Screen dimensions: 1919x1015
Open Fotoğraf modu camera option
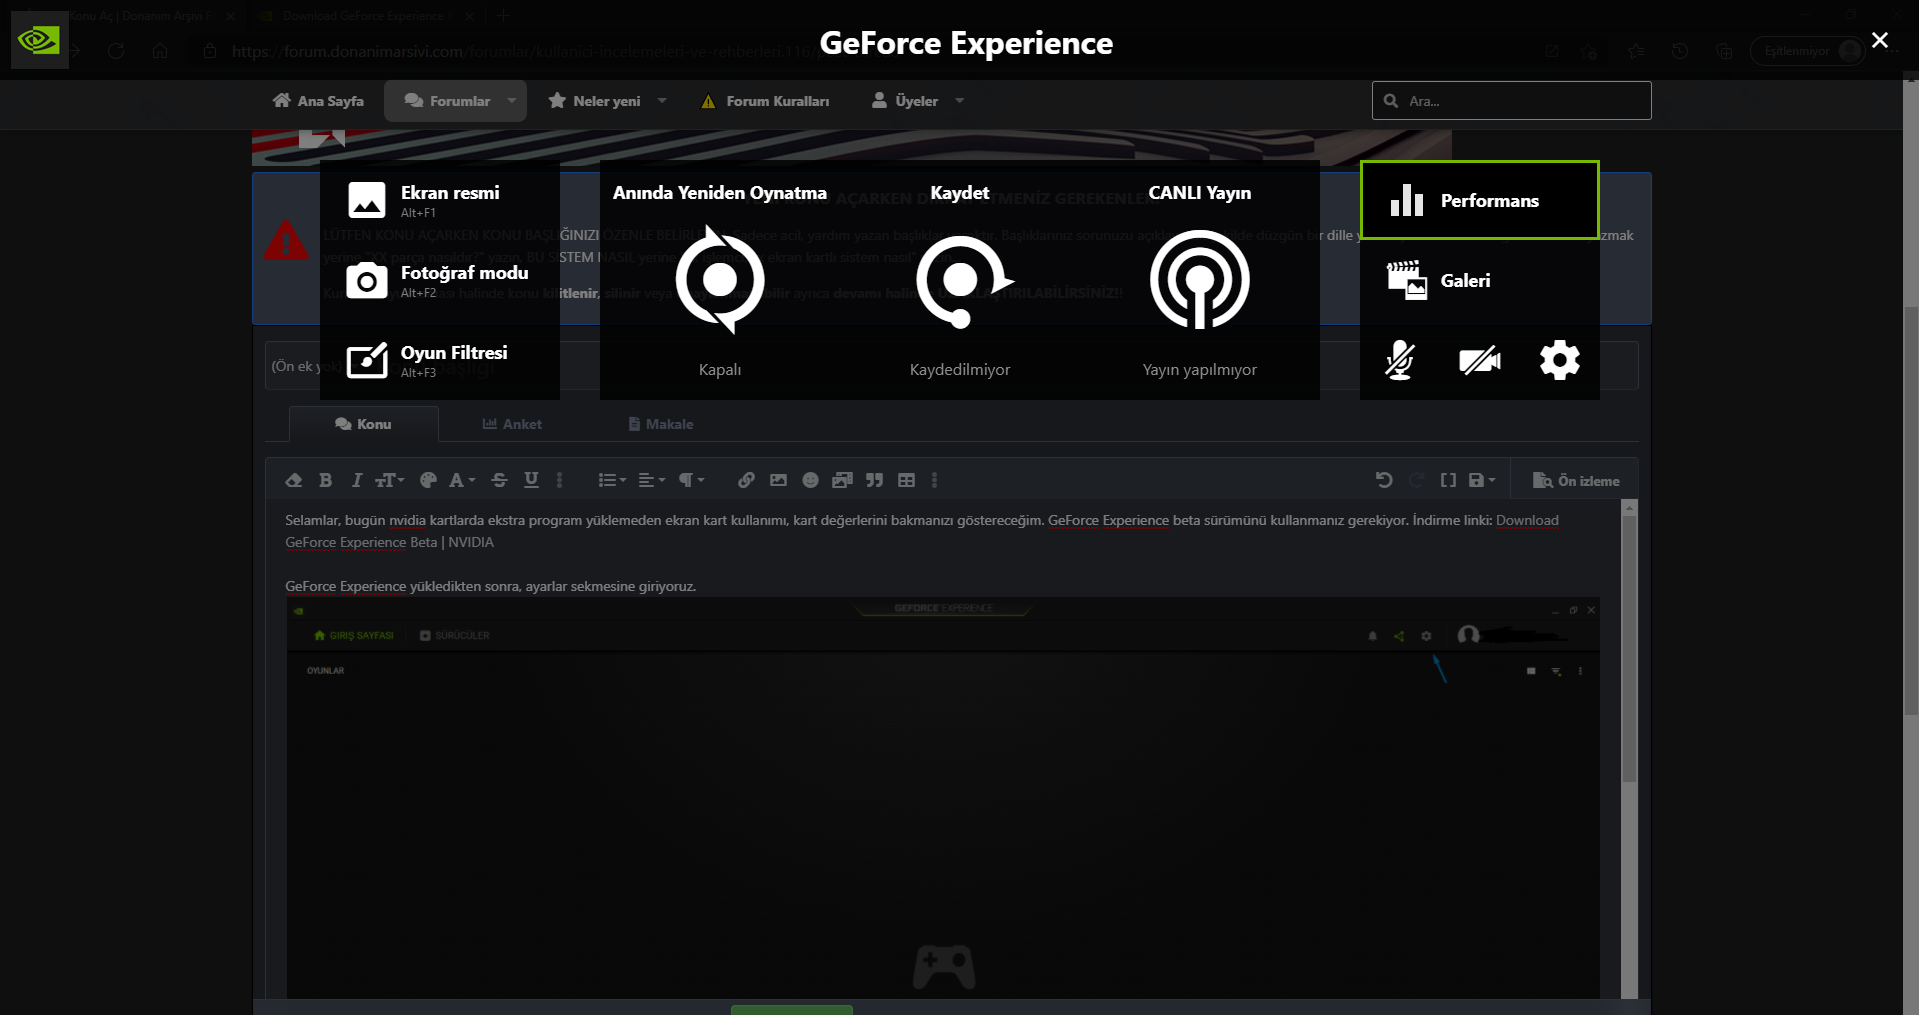coord(440,280)
